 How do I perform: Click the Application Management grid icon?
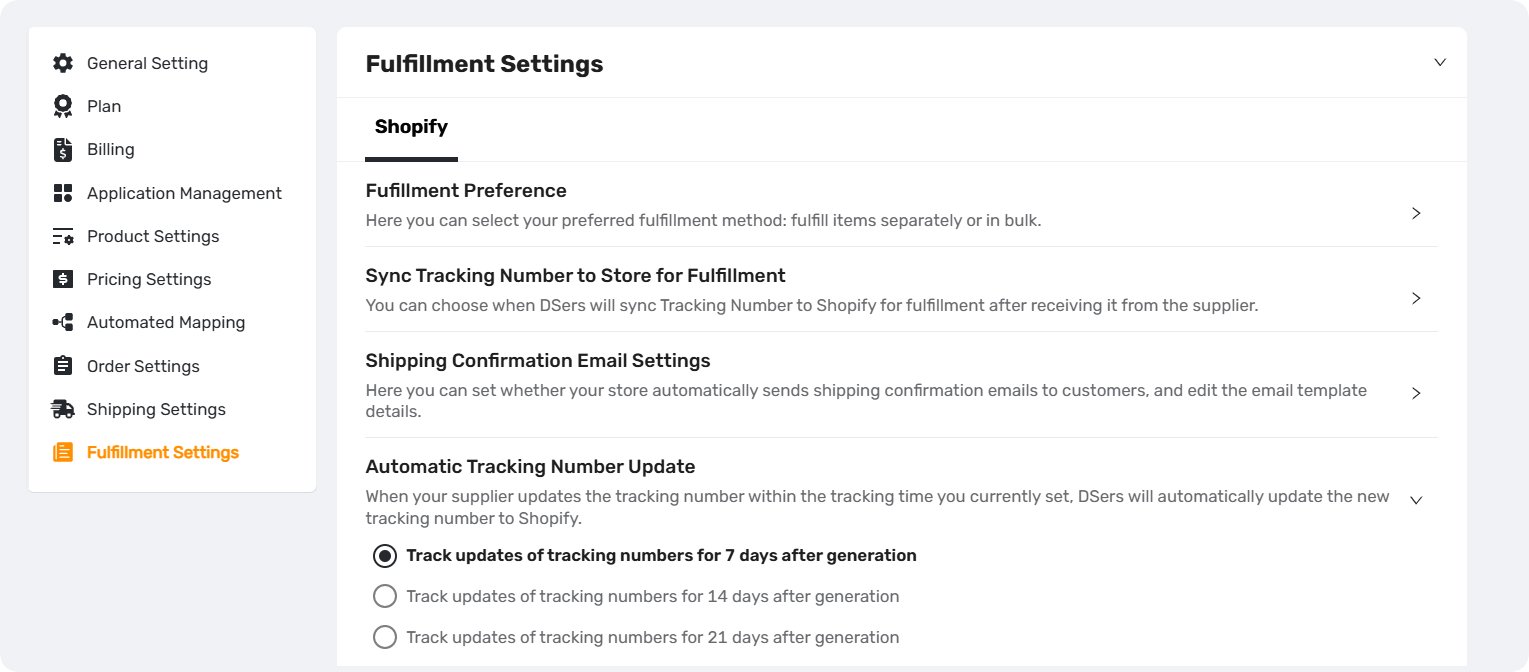pos(63,193)
